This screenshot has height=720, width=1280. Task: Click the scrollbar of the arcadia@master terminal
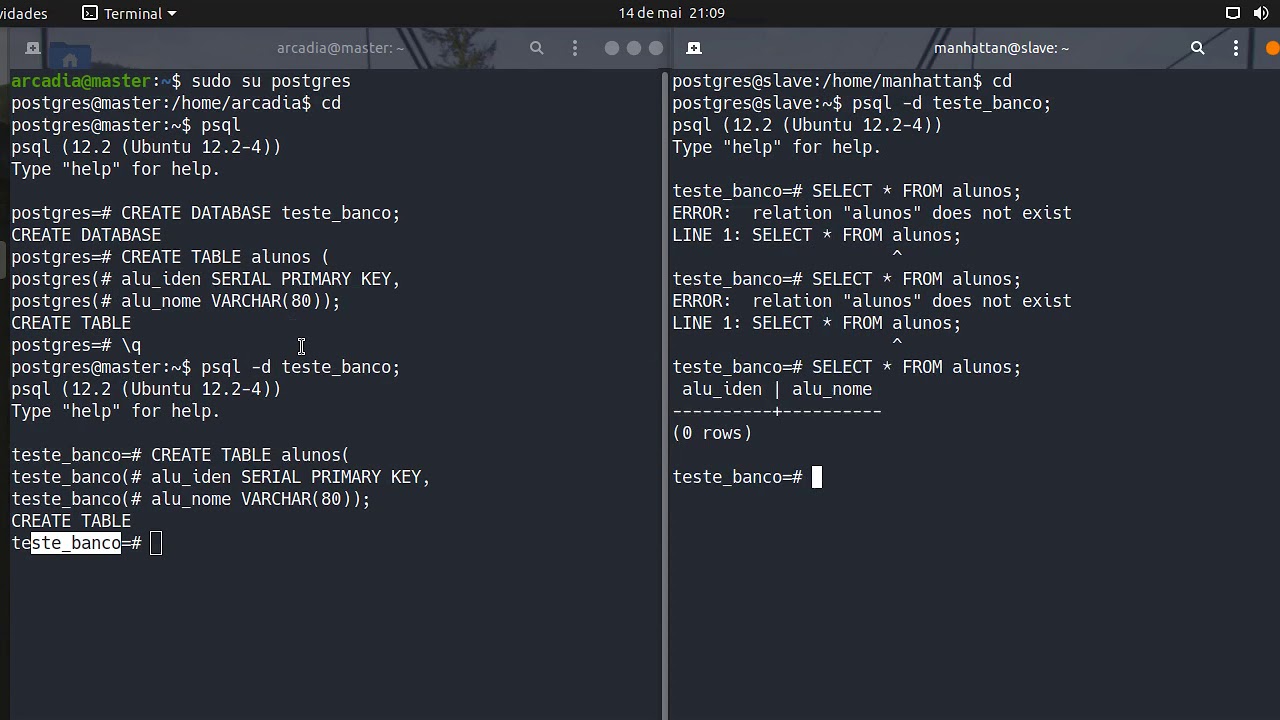tap(664, 395)
